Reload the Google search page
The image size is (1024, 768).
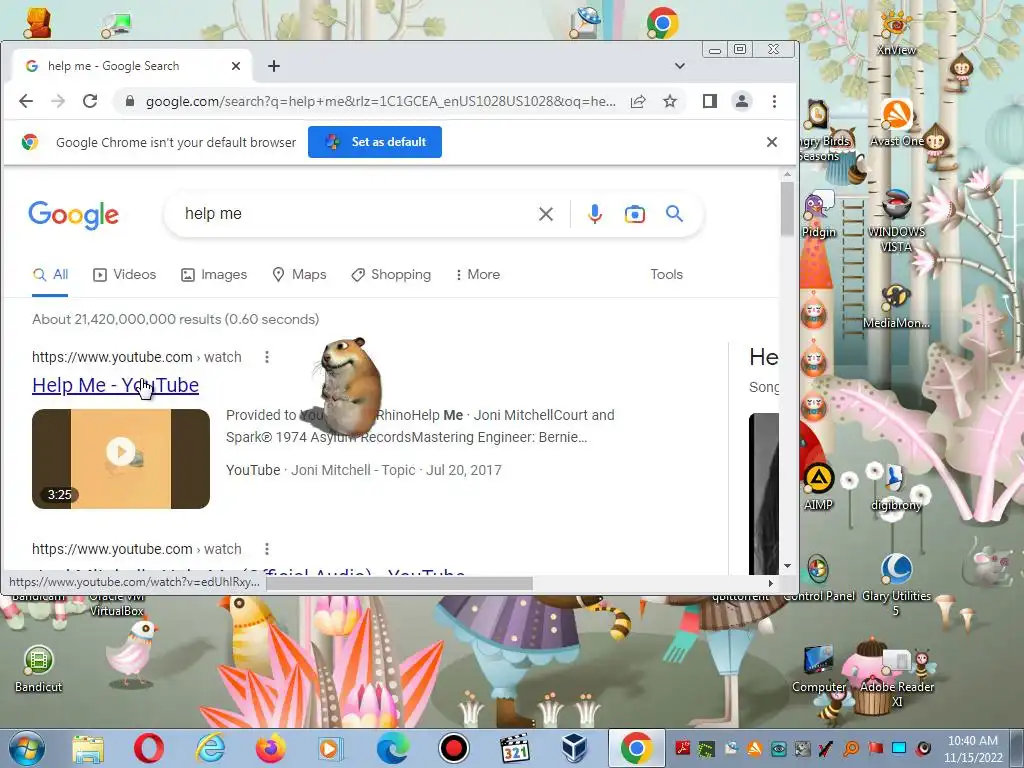90,101
